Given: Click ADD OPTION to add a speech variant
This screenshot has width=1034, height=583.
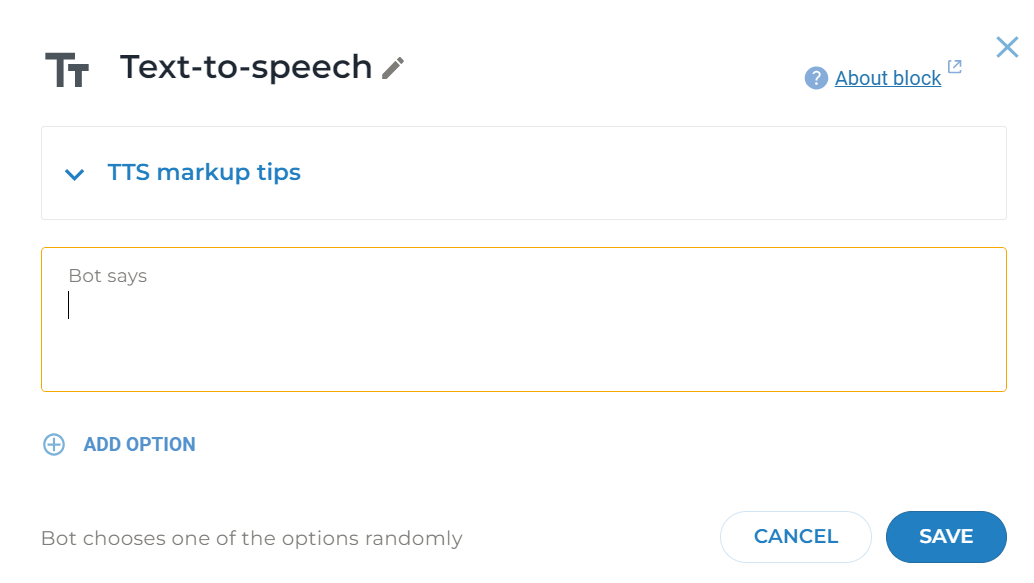Looking at the screenshot, I should [139, 444].
